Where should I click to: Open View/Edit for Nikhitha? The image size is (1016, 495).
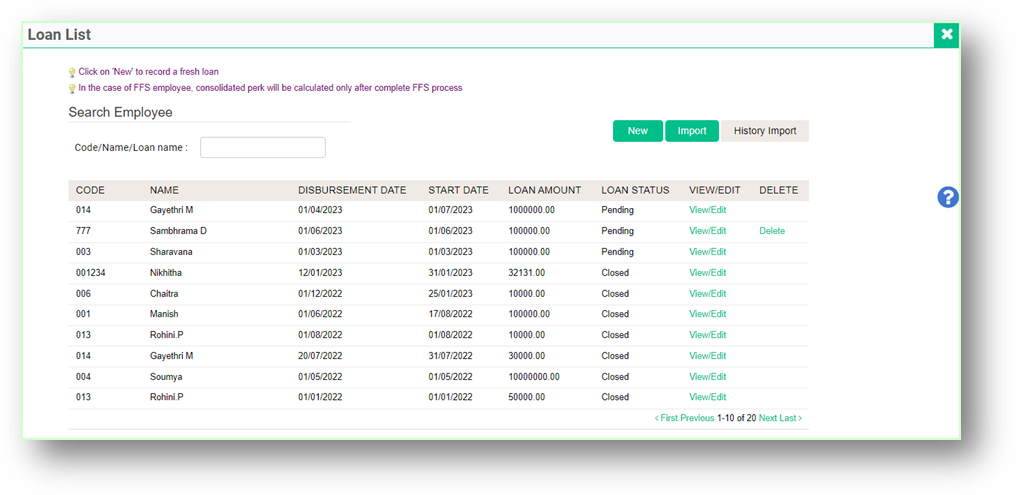point(708,273)
